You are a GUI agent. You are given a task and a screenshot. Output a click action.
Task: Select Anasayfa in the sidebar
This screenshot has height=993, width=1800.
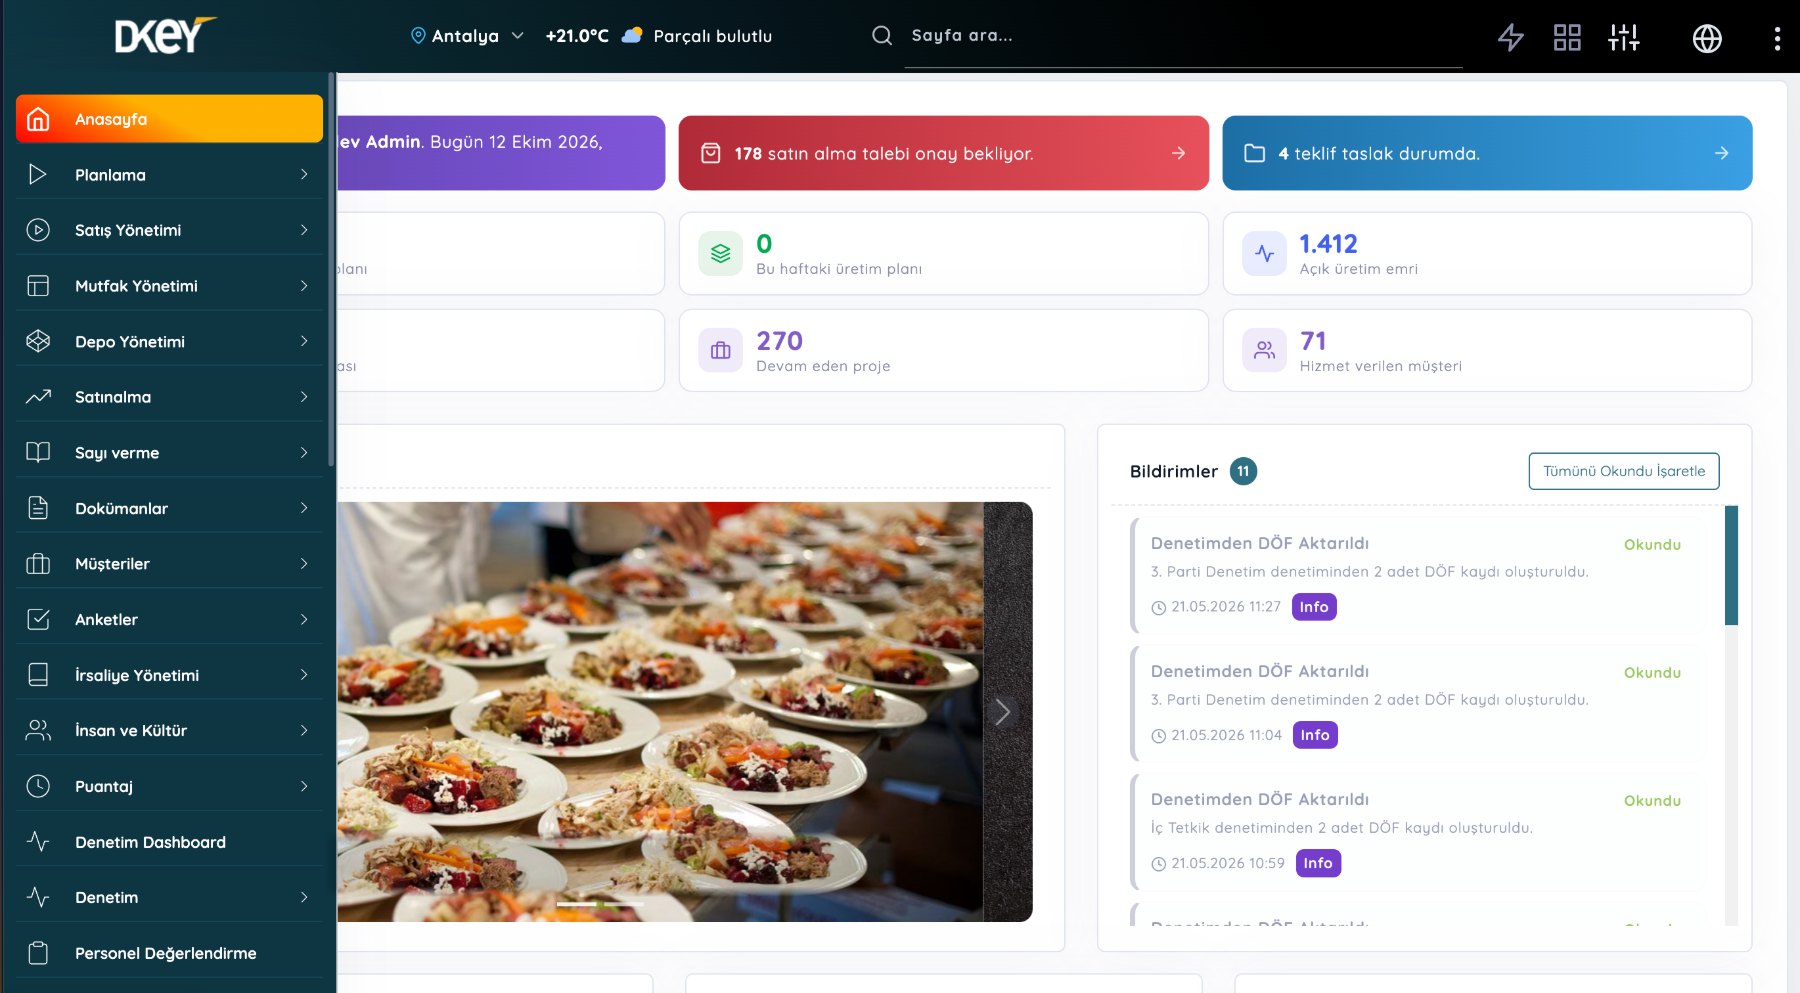(169, 119)
